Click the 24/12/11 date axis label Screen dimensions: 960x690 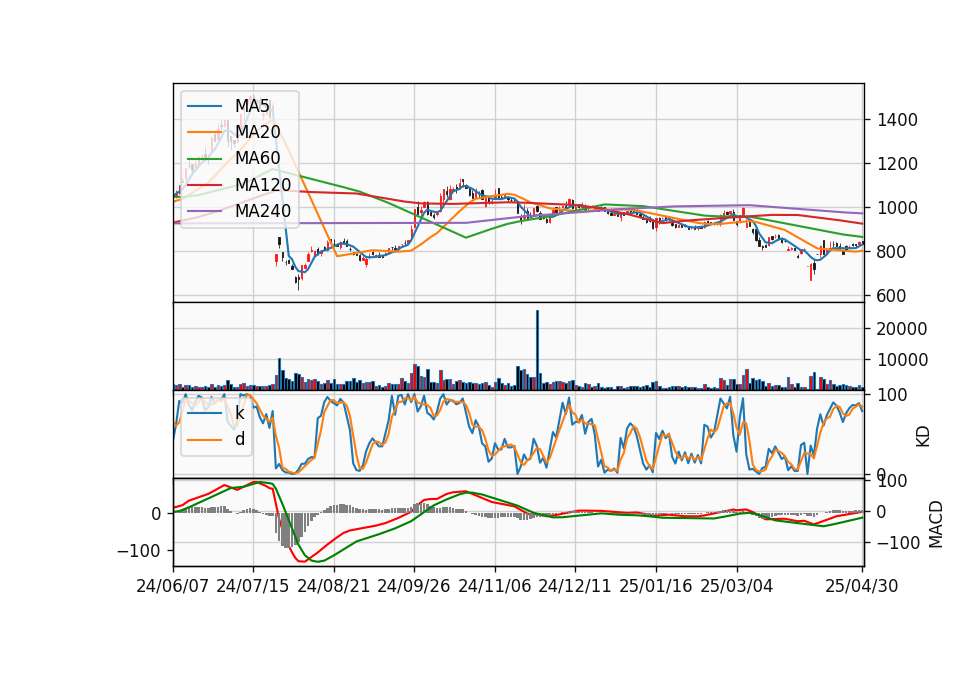575,586
